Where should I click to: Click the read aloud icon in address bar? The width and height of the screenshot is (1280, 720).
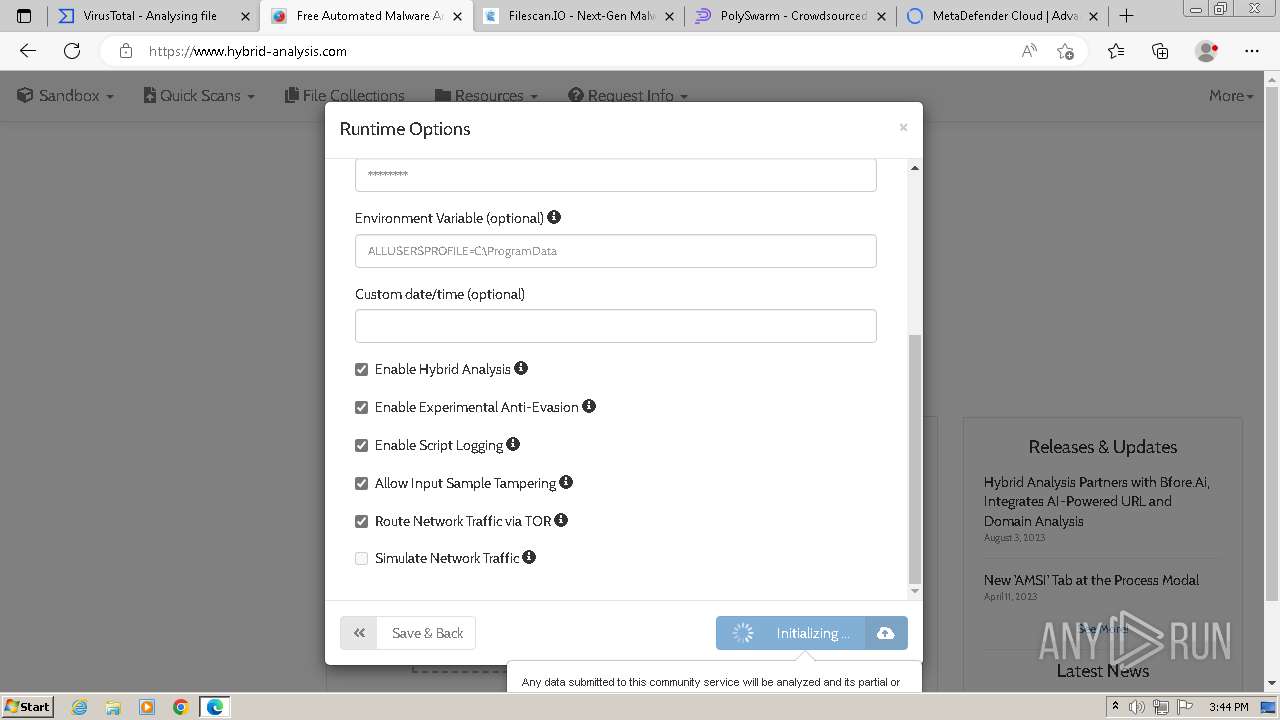pyautogui.click(x=1029, y=51)
